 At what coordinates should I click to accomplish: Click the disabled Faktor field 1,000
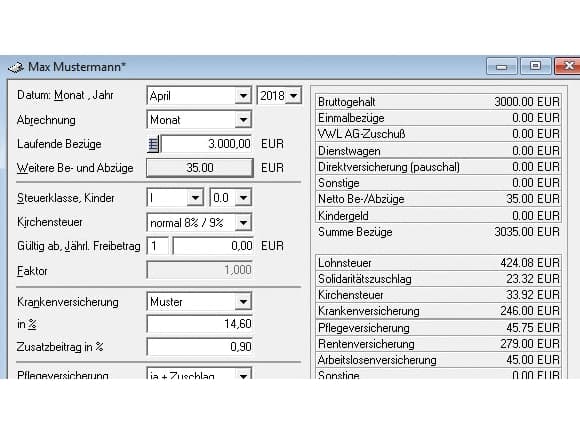tap(200, 270)
